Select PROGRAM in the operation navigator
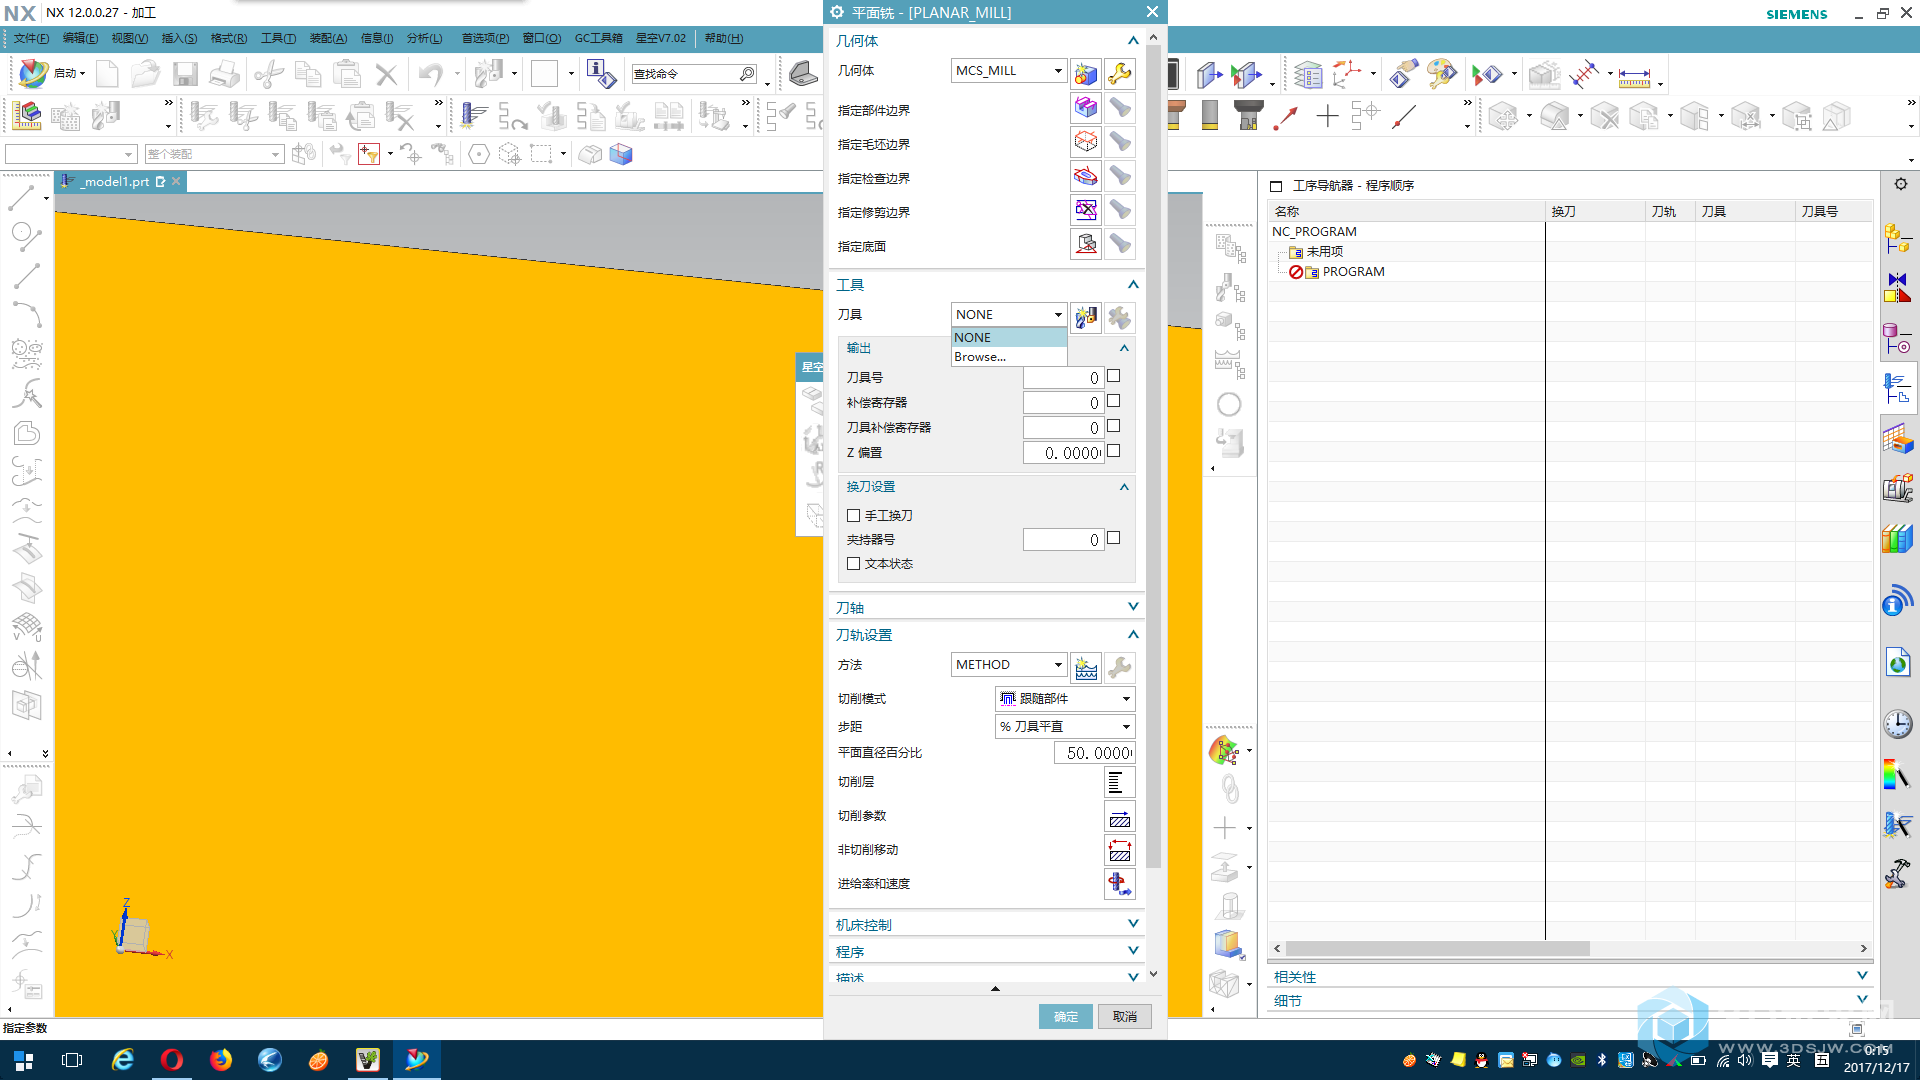The width and height of the screenshot is (1920, 1080). coord(1353,272)
